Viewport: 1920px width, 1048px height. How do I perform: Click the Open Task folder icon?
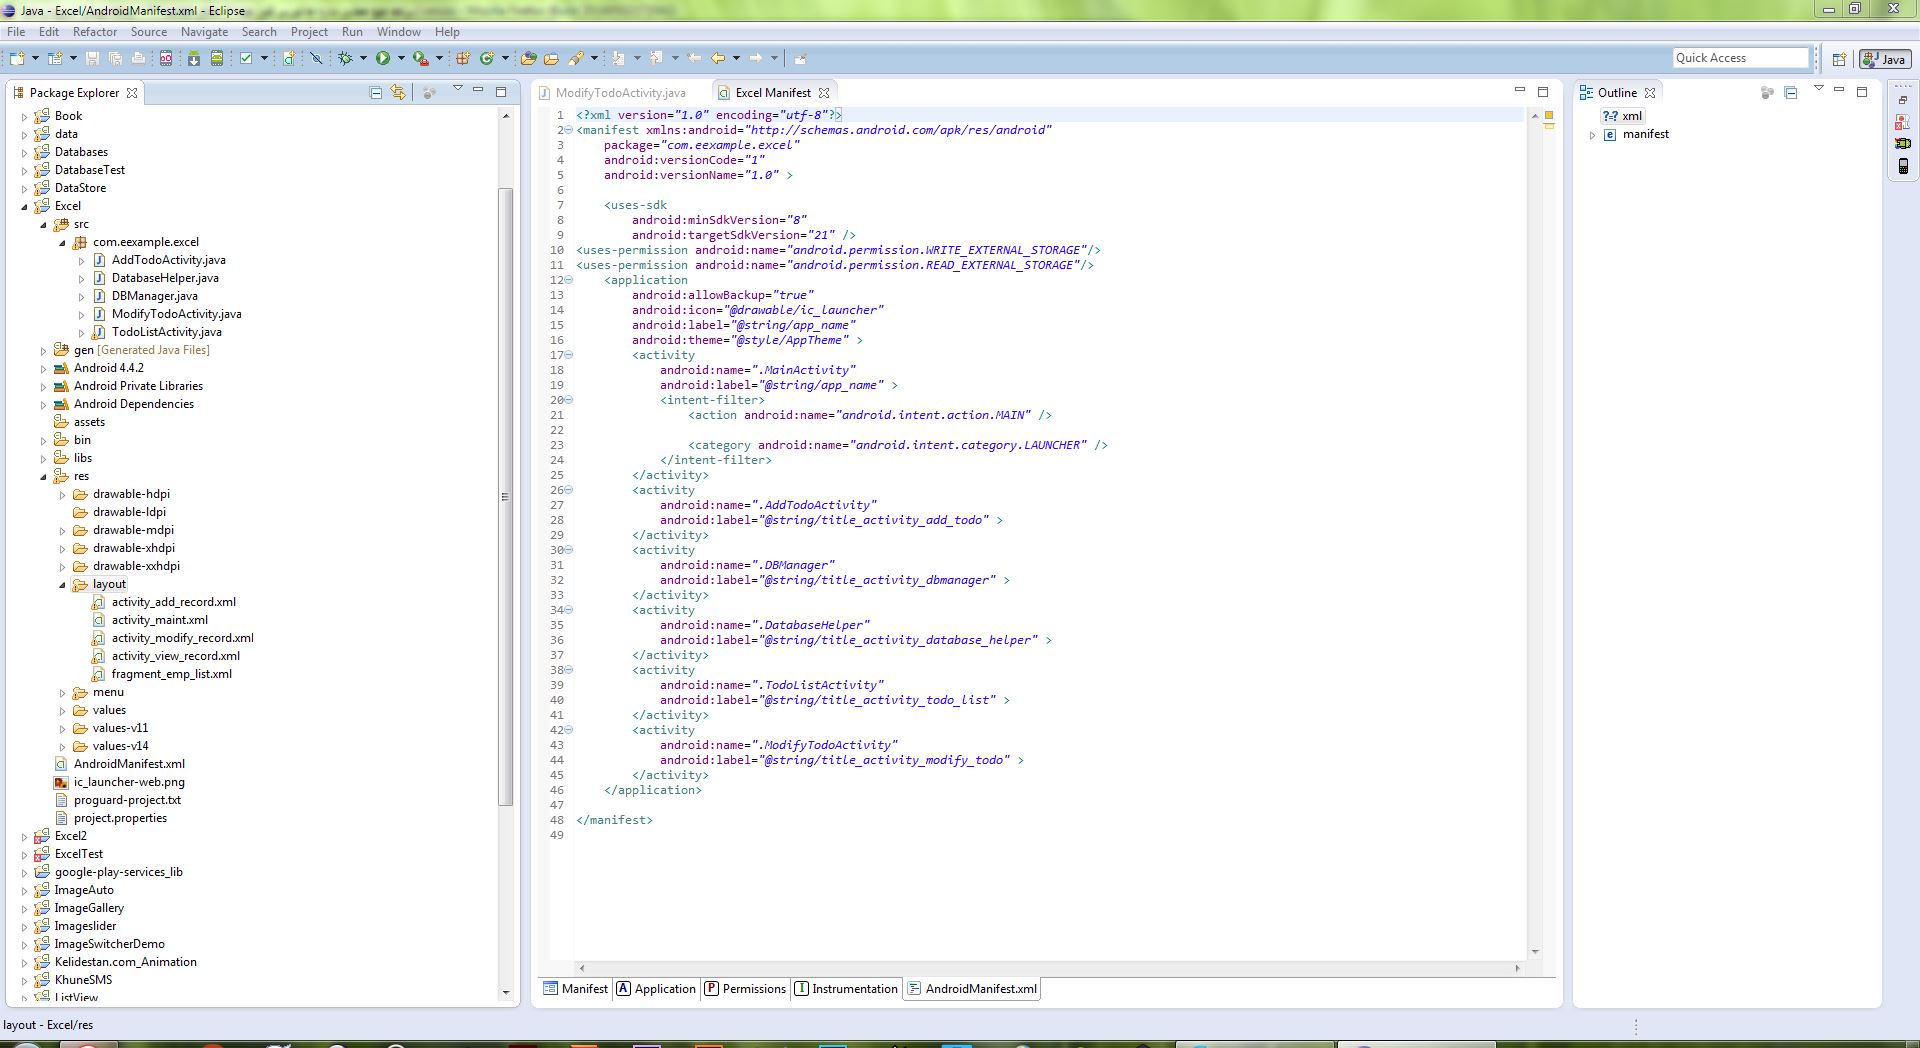click(x=551, y=58)
